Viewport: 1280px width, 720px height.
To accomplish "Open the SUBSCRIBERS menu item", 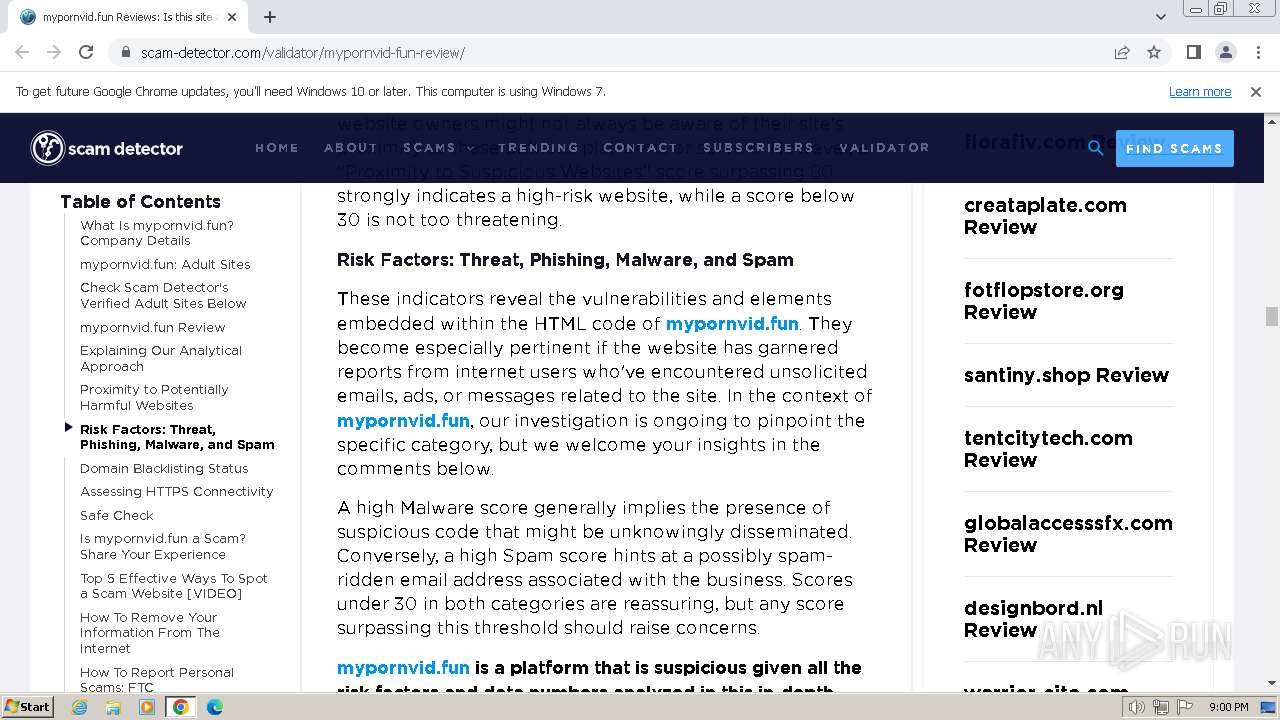I will (x=758, y=148).
